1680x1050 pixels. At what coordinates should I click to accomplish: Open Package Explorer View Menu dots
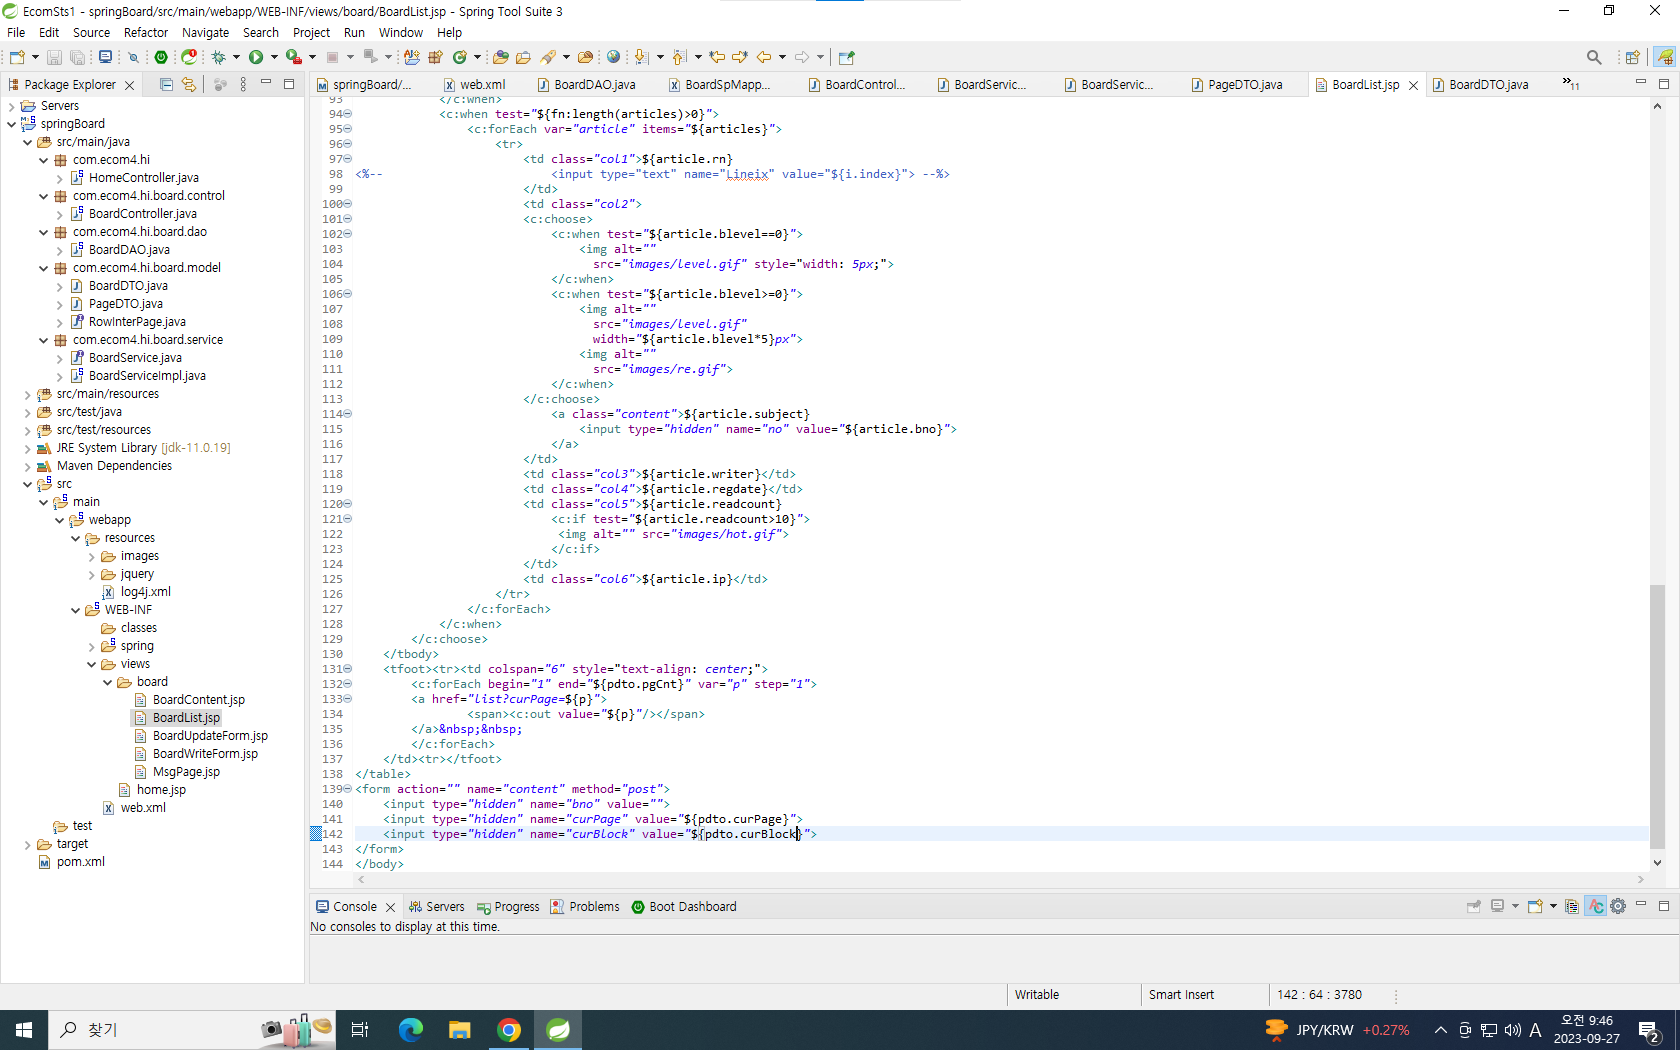[x=243, y=85]
